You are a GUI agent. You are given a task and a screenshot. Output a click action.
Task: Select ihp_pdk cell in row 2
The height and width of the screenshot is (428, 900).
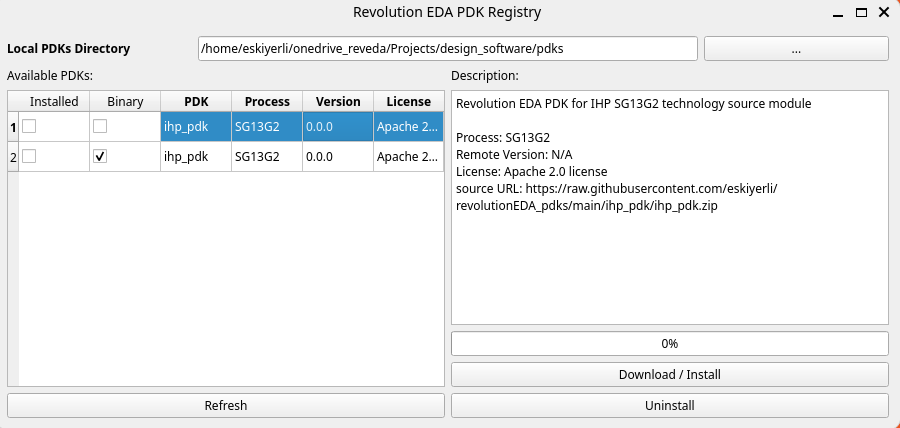click(196, 157)
